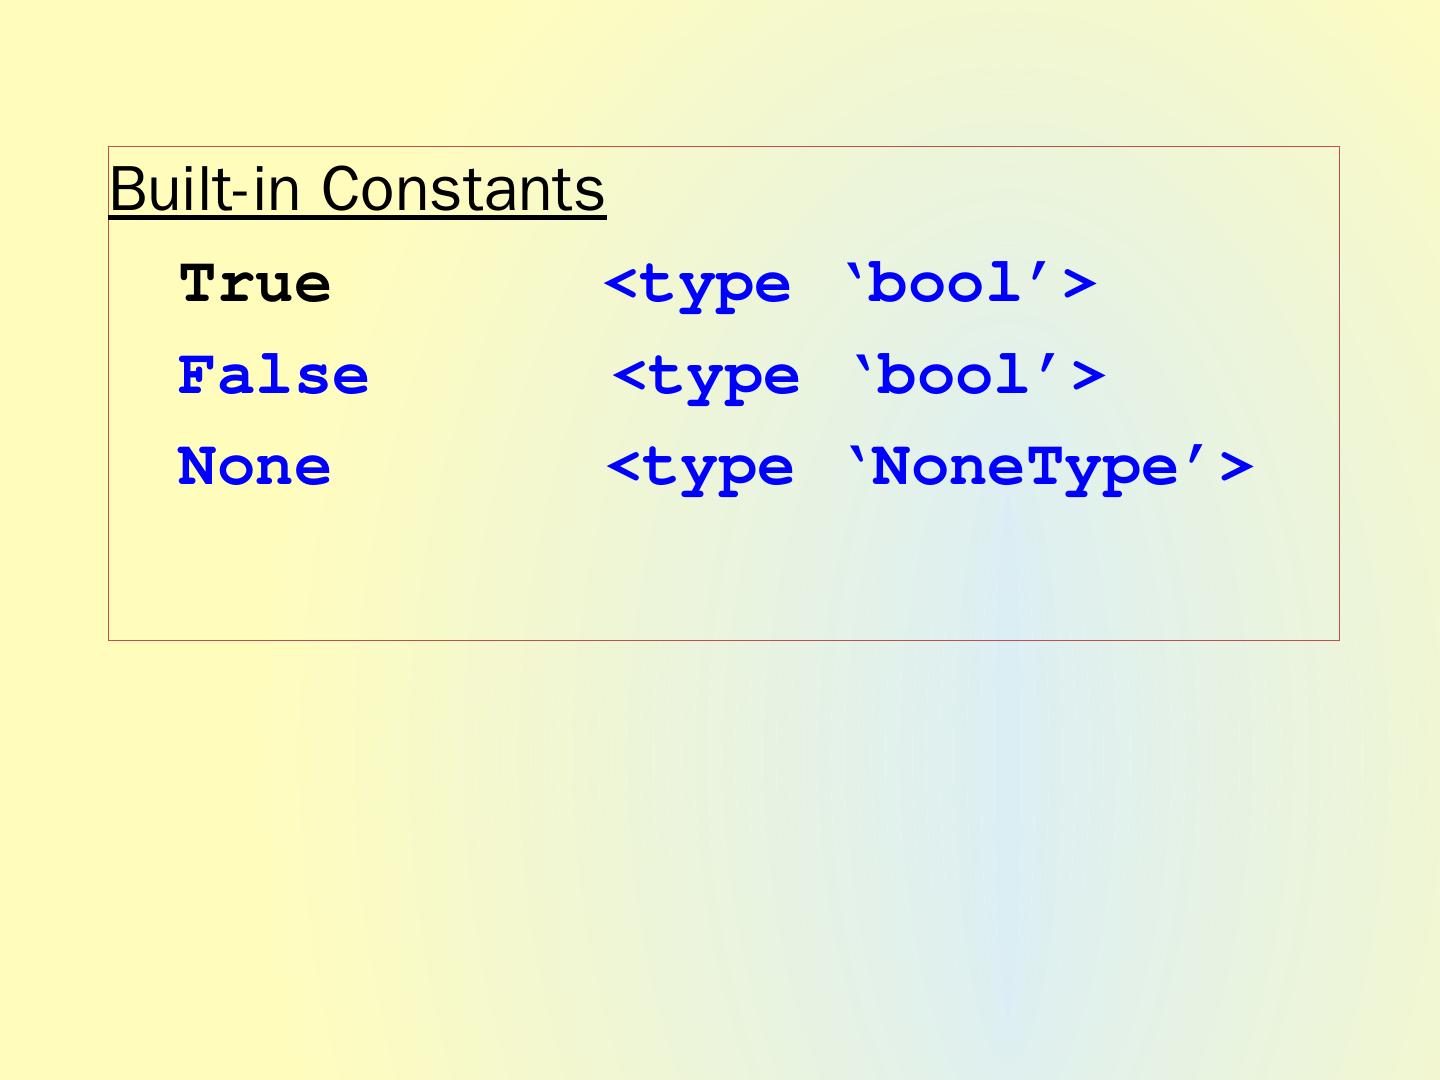Click the space between False and its type
Image resolution: width=1440 pixels, height=1080 pixels.
pyautogui.click(x=490, y=376)
